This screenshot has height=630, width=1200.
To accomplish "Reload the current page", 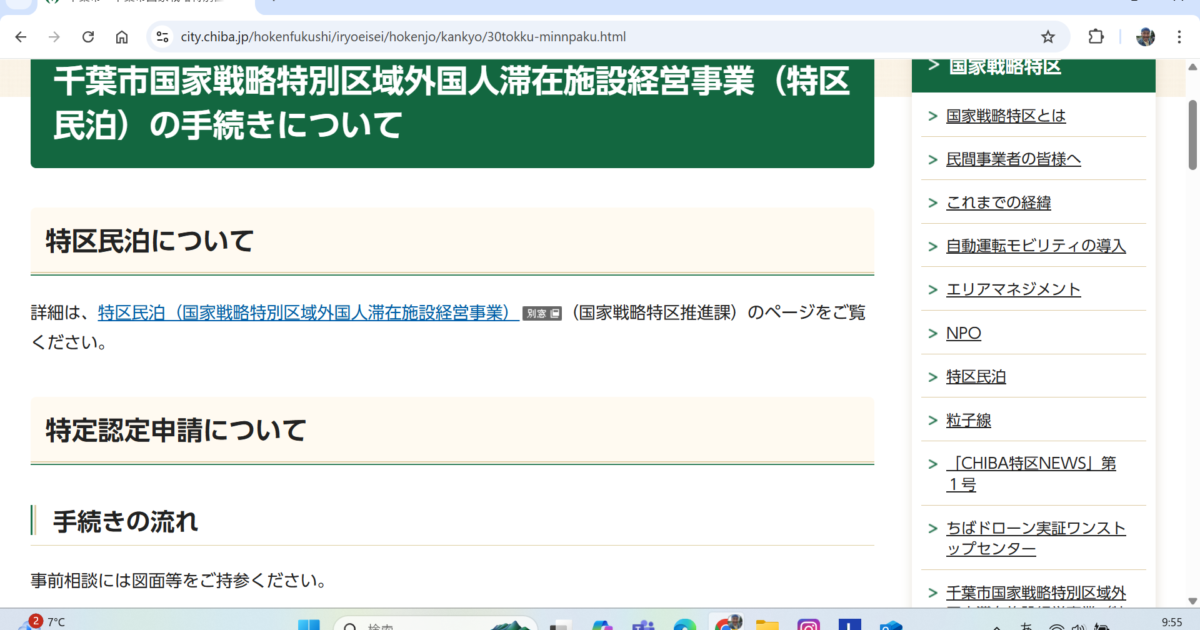I will point(88,37).
